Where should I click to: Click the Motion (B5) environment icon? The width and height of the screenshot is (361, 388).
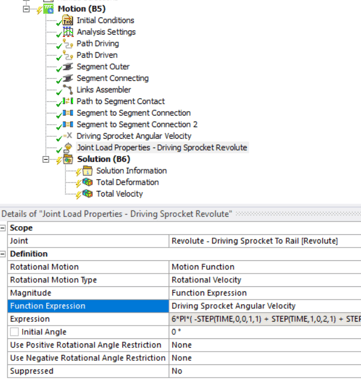(49, 9)
